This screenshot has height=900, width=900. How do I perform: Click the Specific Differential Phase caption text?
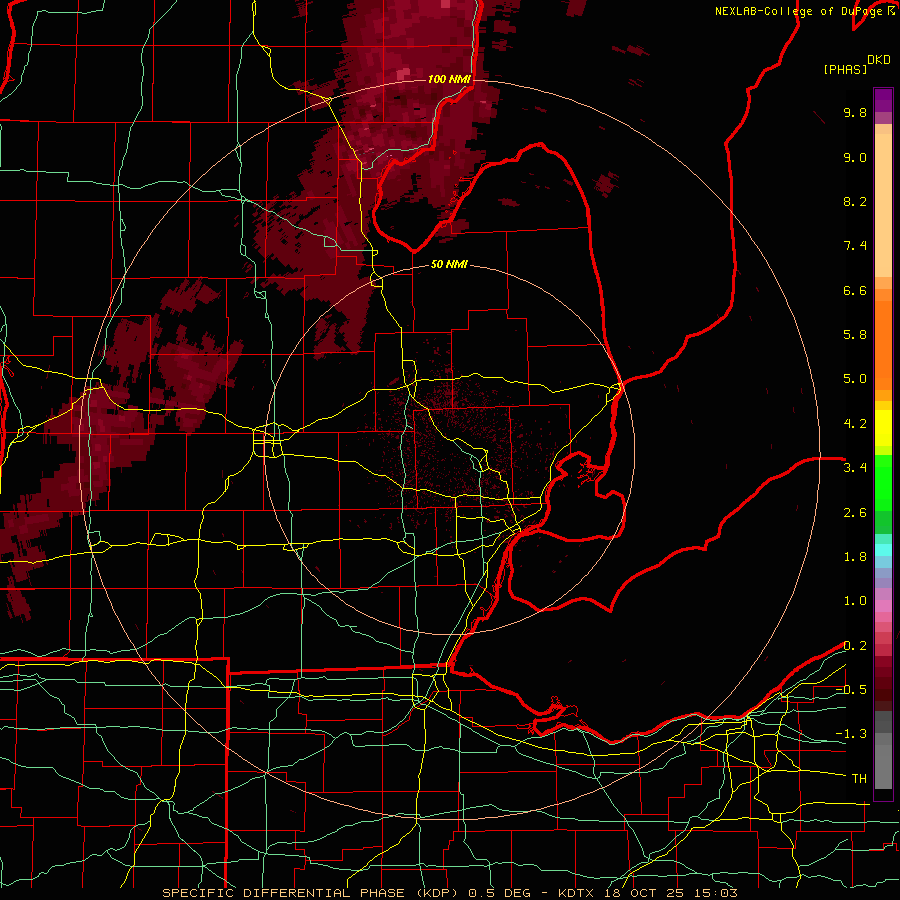pos(449,893)
